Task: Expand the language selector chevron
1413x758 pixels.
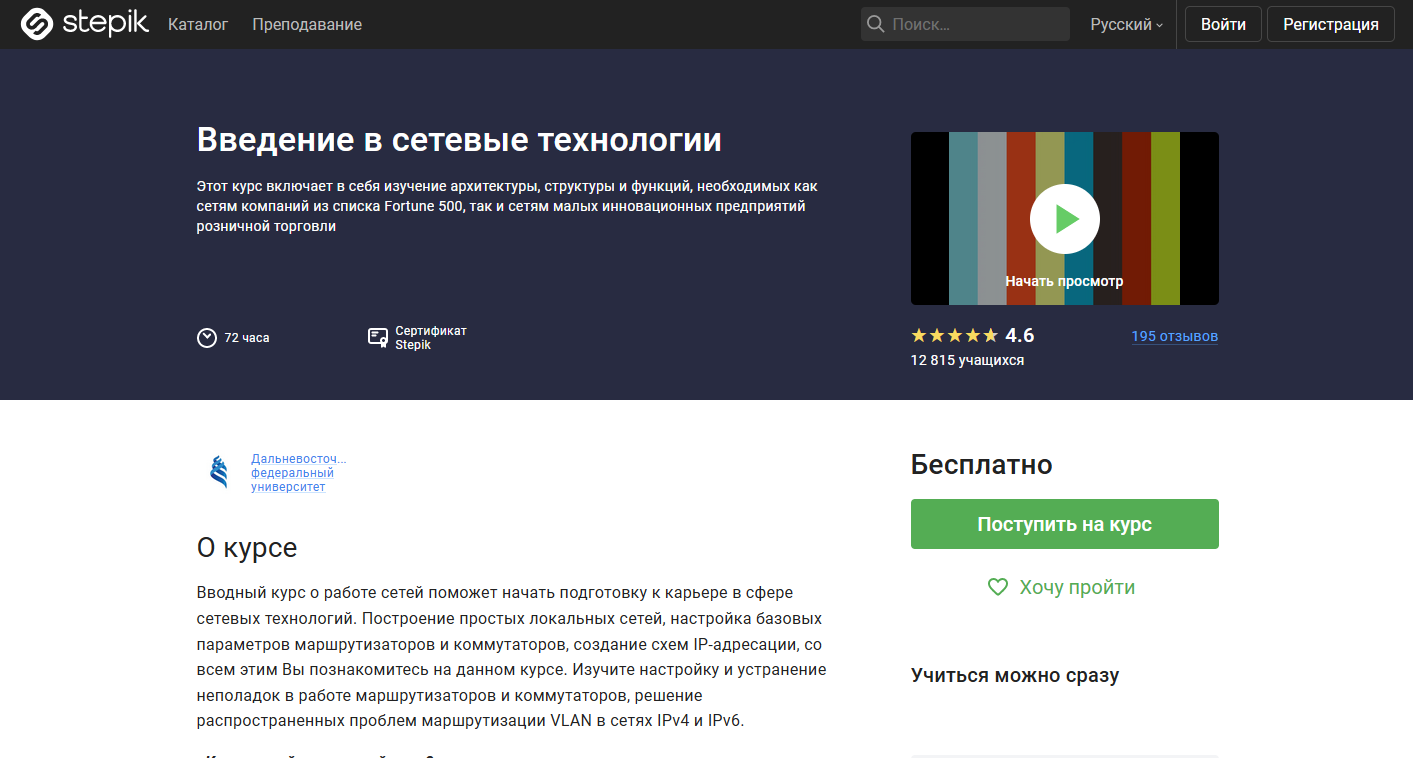Action: click(x=1158, y=26)
